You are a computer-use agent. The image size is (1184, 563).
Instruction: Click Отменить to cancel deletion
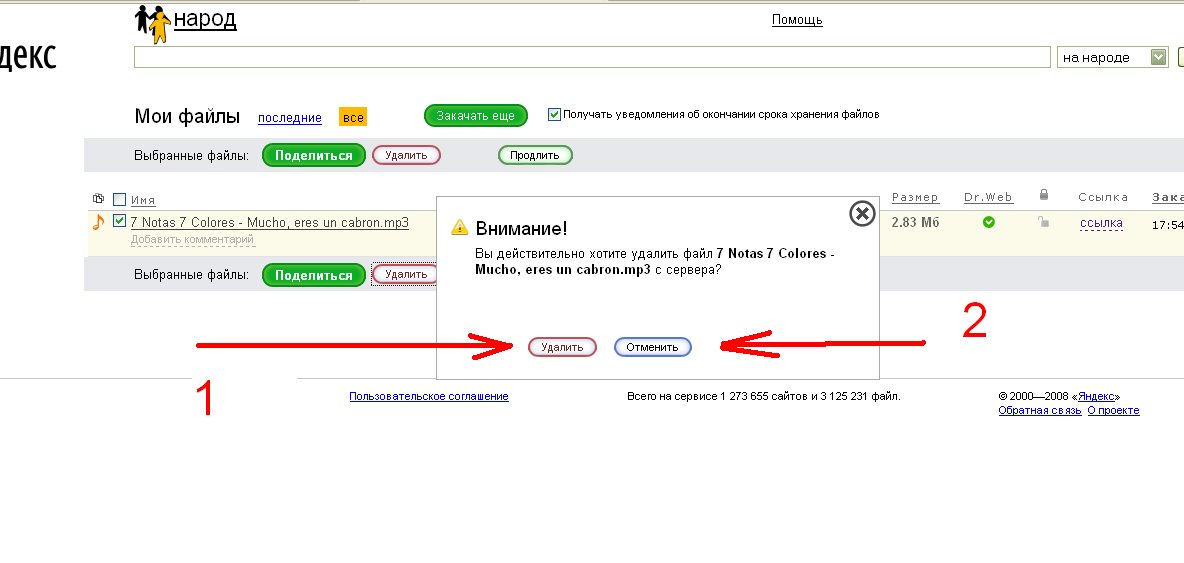(x=652, y=347)
